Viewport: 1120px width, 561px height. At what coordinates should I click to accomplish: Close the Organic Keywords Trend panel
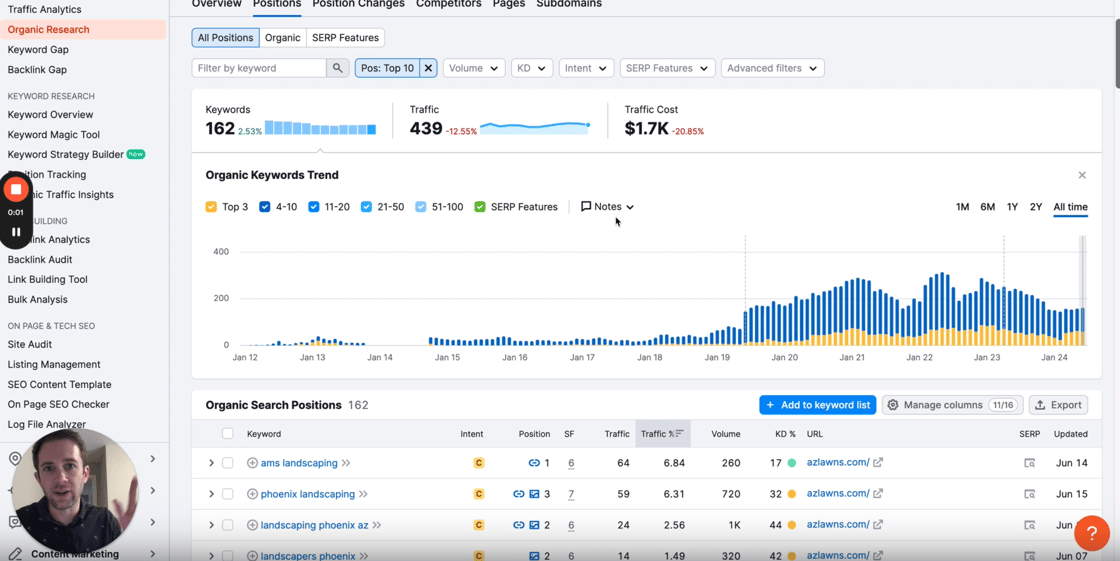pos(1082,175)
